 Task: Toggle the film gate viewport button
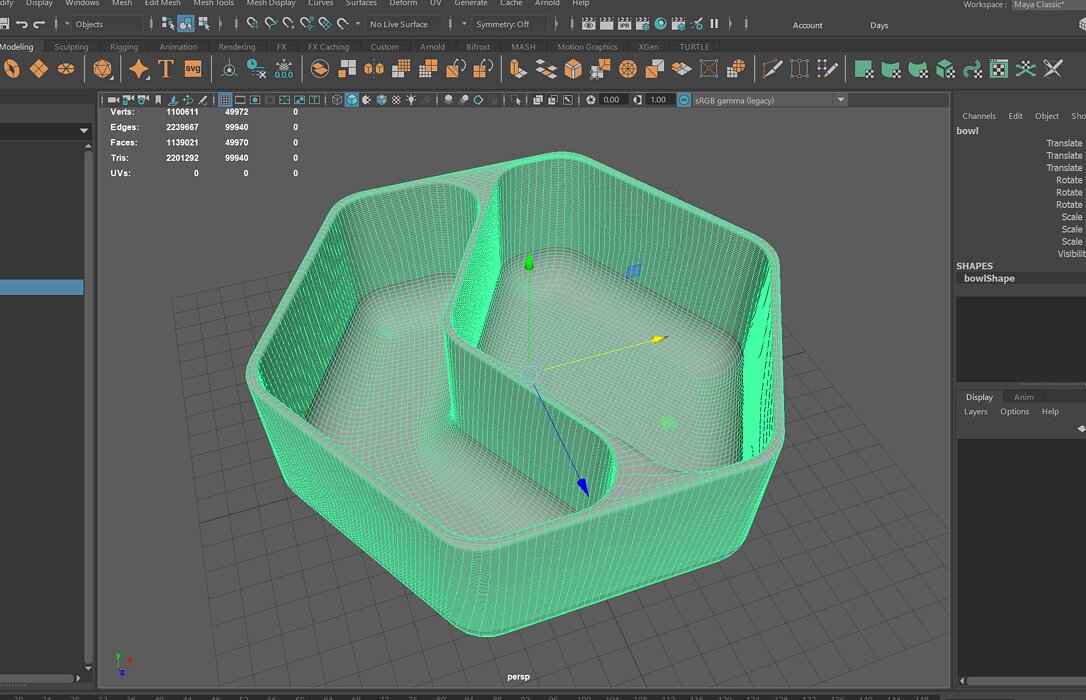point(240,100)
